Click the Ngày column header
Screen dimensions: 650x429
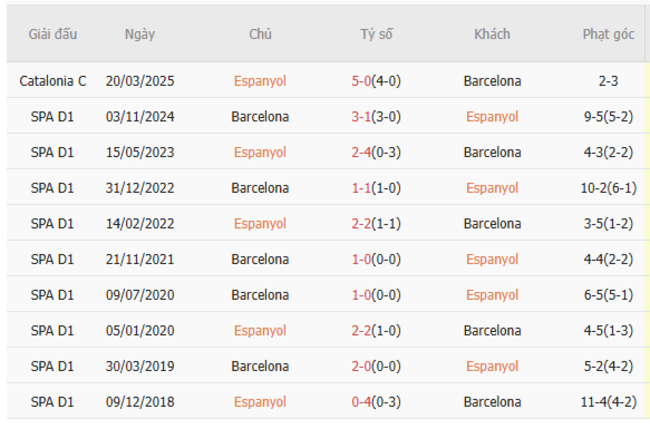pyautogui.click(x=139, y=34)
